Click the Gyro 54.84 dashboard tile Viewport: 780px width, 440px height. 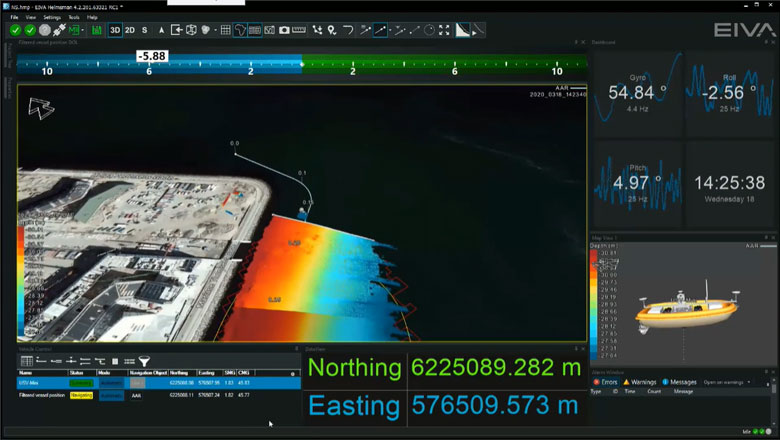coord(638,92)
